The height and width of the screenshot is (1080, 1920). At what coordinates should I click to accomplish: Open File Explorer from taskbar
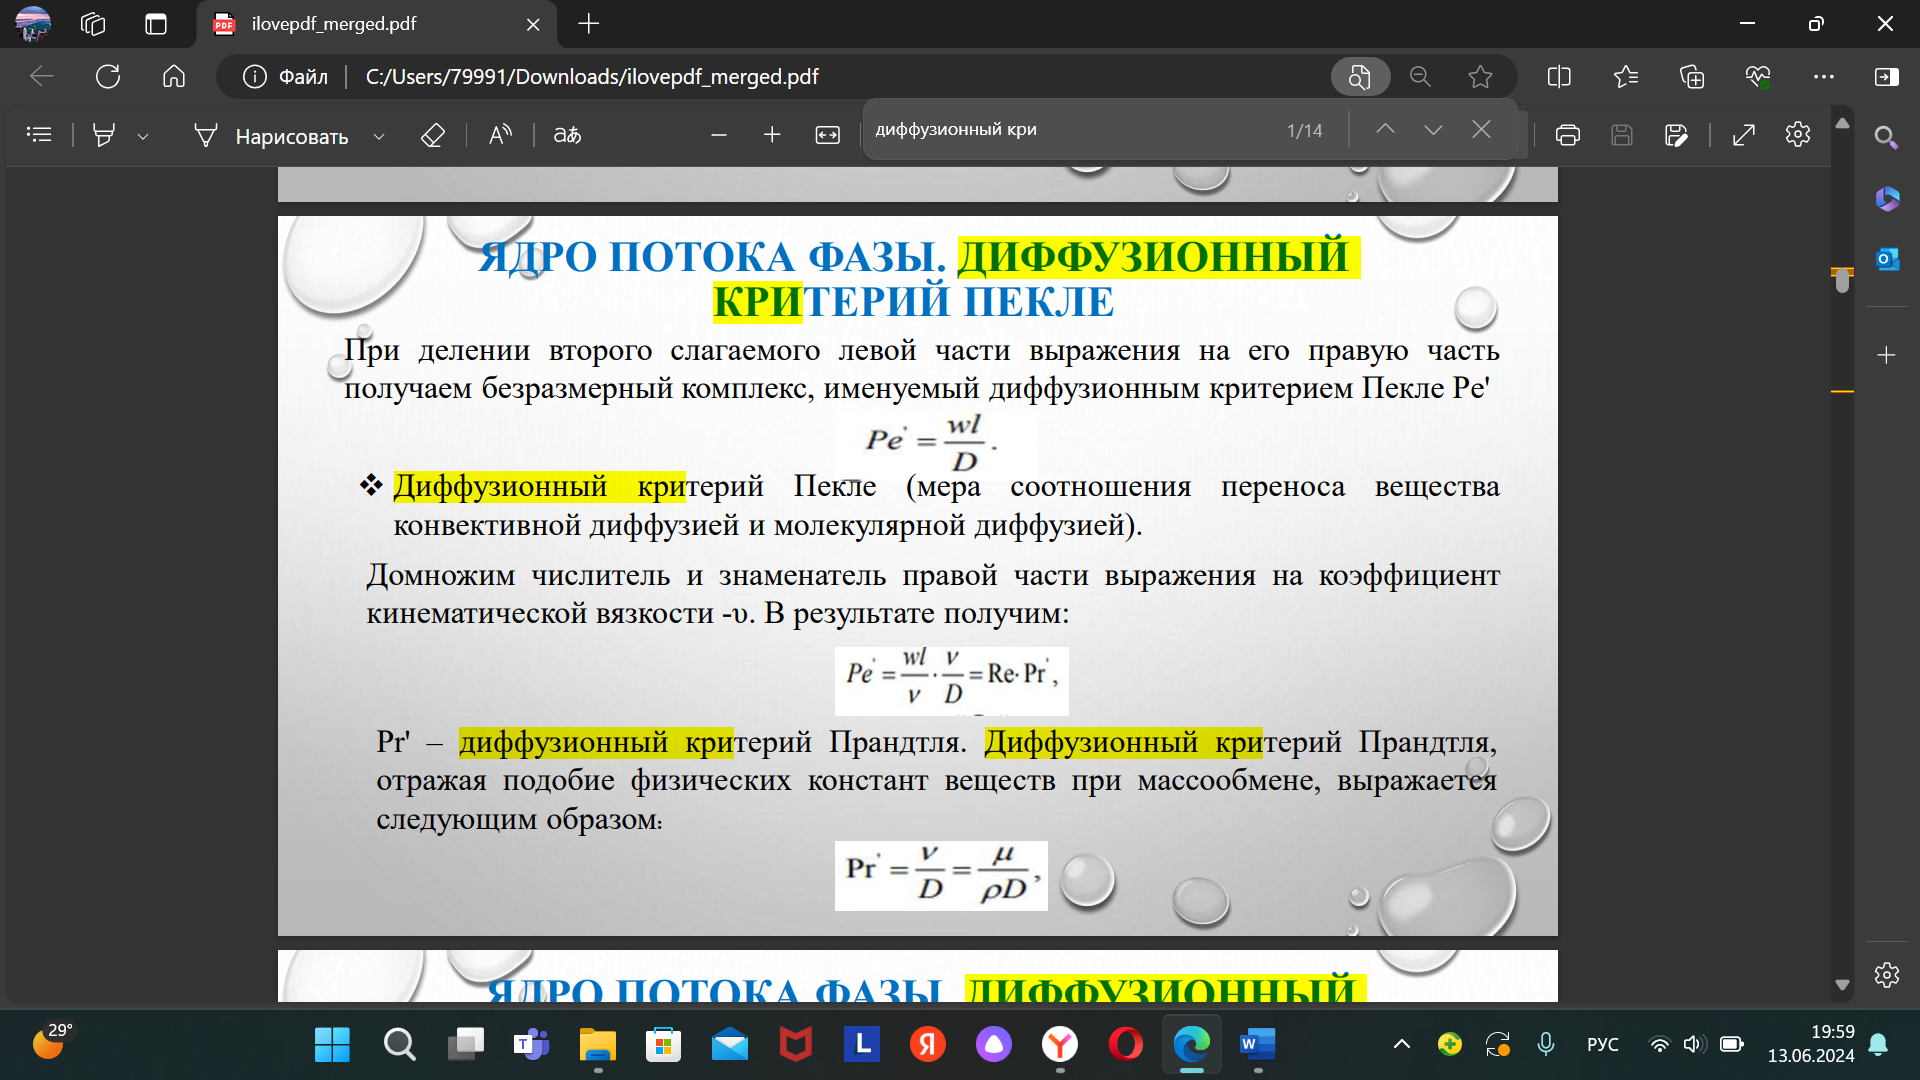click(597, 1045)
